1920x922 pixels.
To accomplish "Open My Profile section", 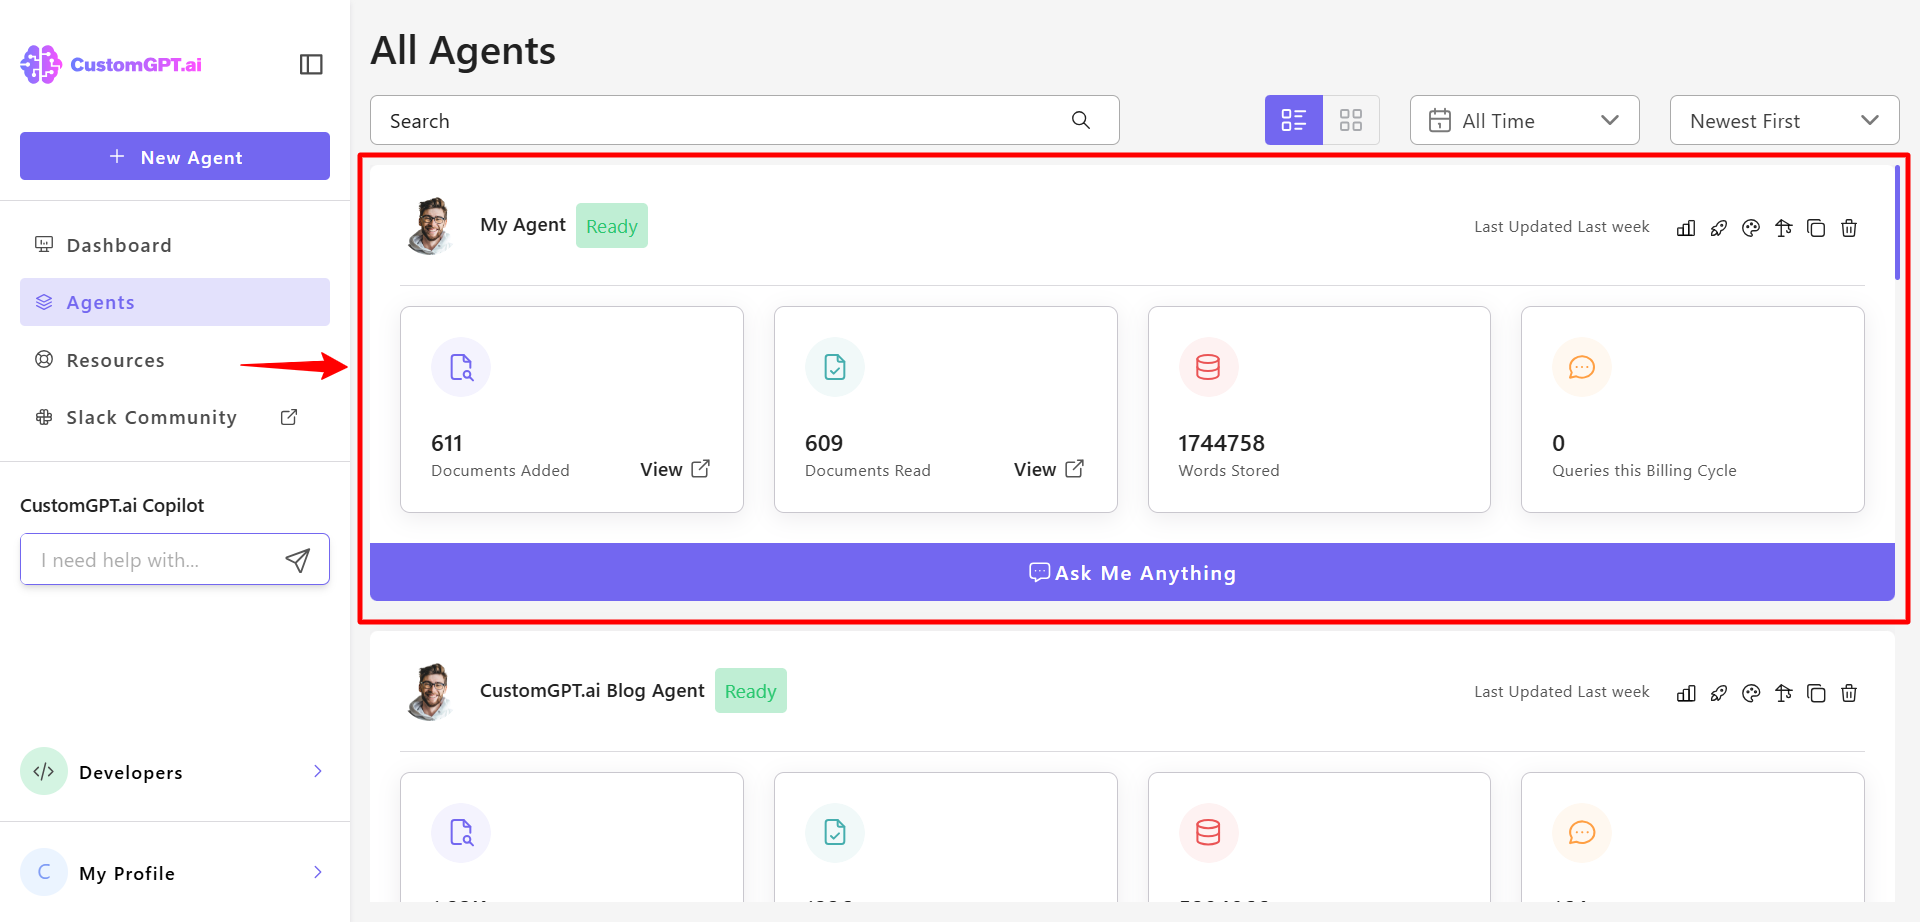I will click(175, 872).
